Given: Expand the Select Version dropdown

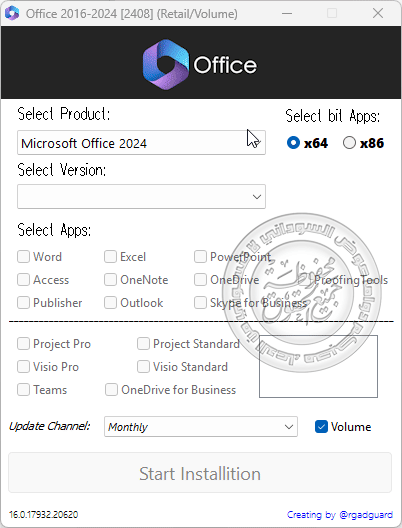Looking at the screenshot, I should pos(141,196).
